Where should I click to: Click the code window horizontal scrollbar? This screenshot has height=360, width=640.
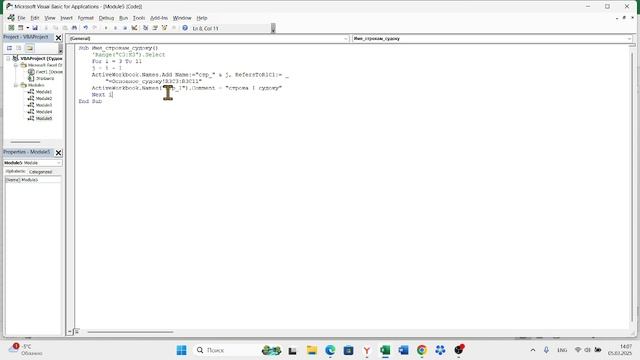coord(131,332)
